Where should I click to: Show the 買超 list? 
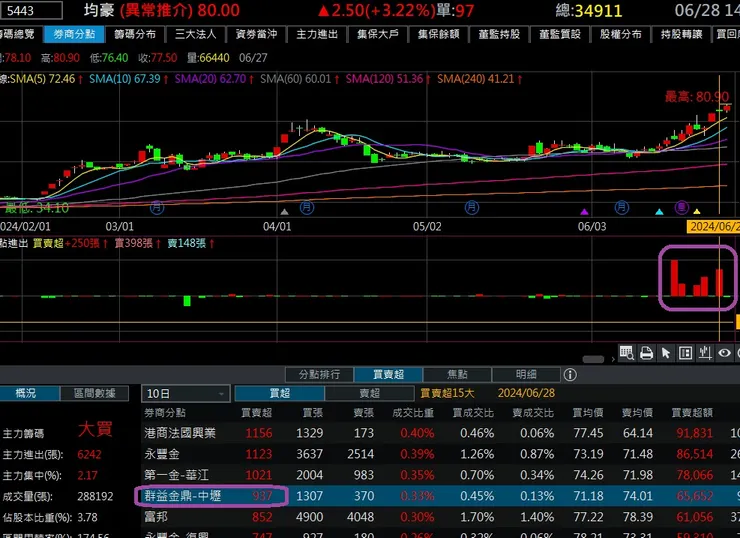(279, 393)
